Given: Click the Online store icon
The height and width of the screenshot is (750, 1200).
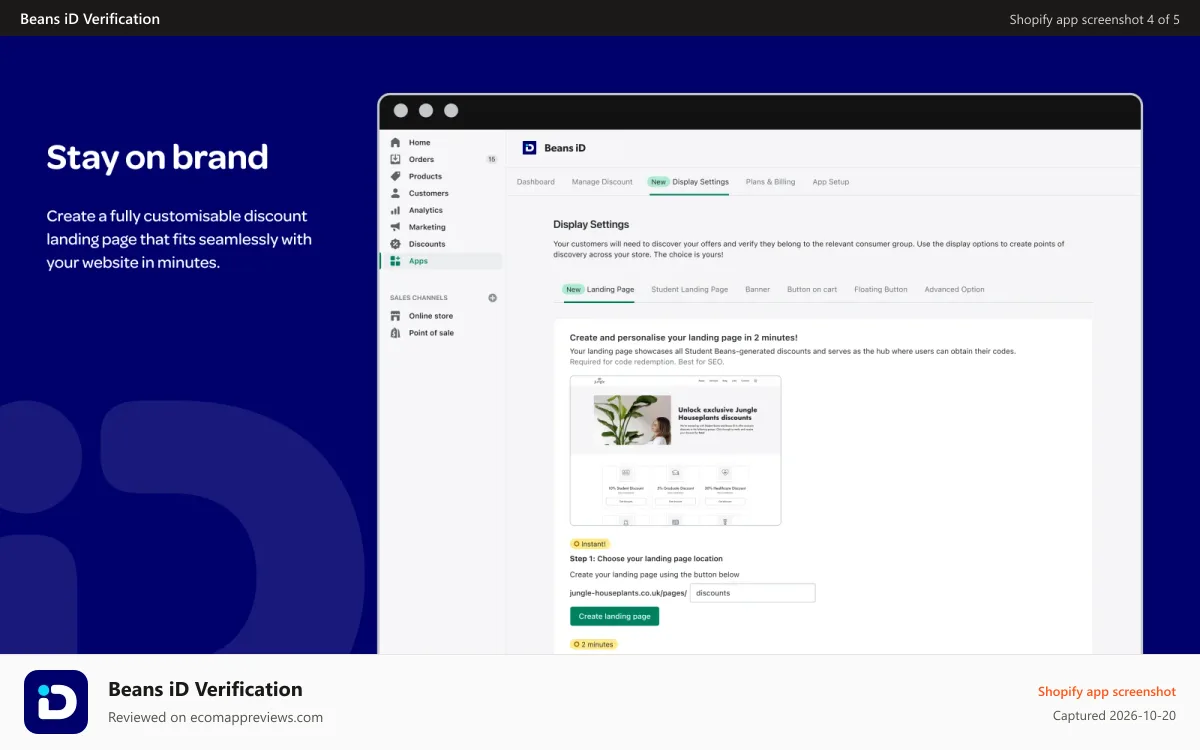Looking at the screenshot, I should (395, 316).
